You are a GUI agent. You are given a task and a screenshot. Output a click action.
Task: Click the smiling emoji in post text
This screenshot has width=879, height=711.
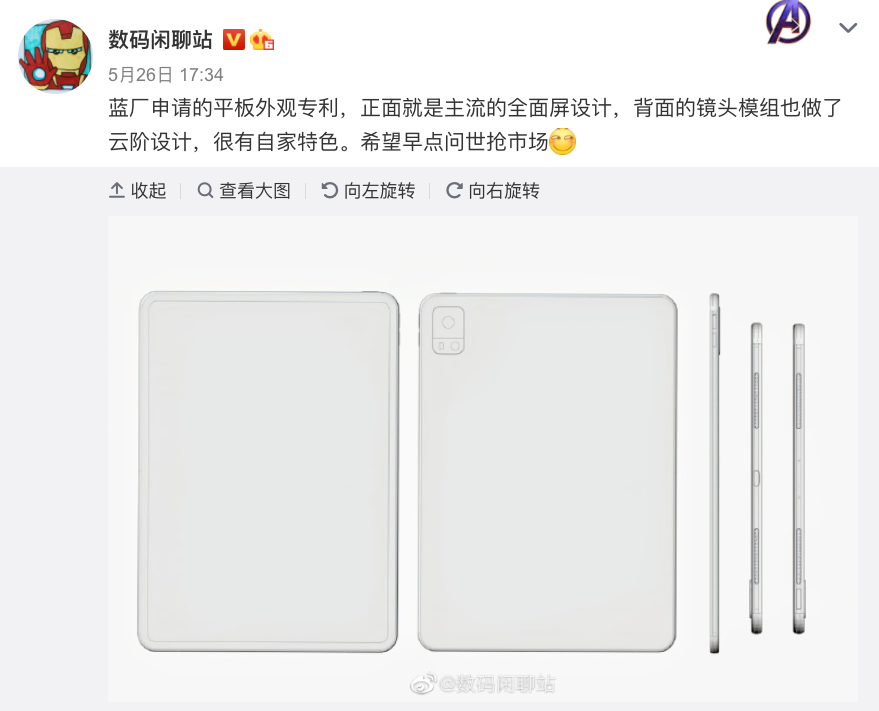[x=562, y=141]
